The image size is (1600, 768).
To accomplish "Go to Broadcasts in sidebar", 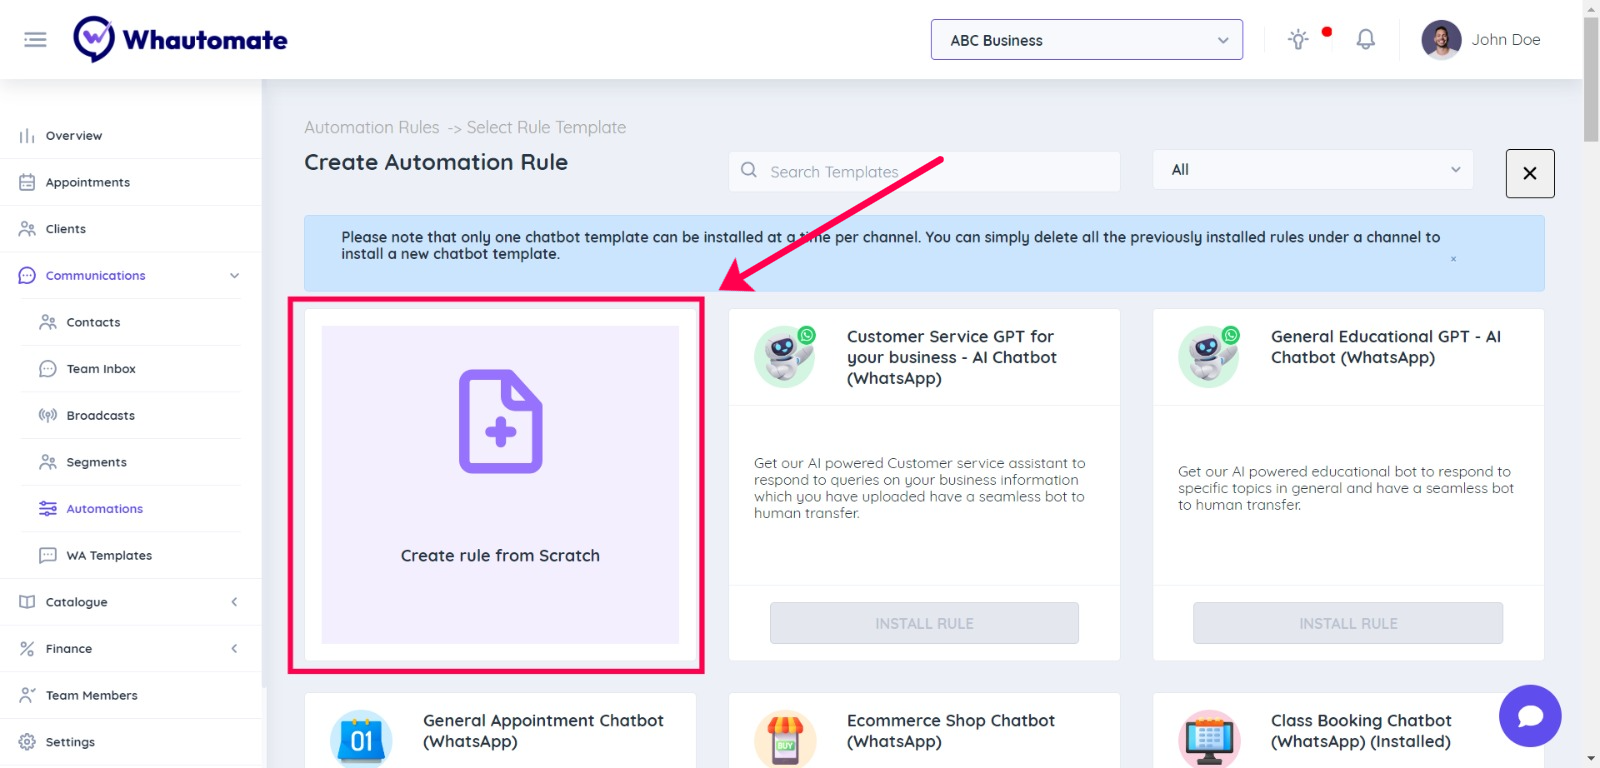I will pos(100,416).
